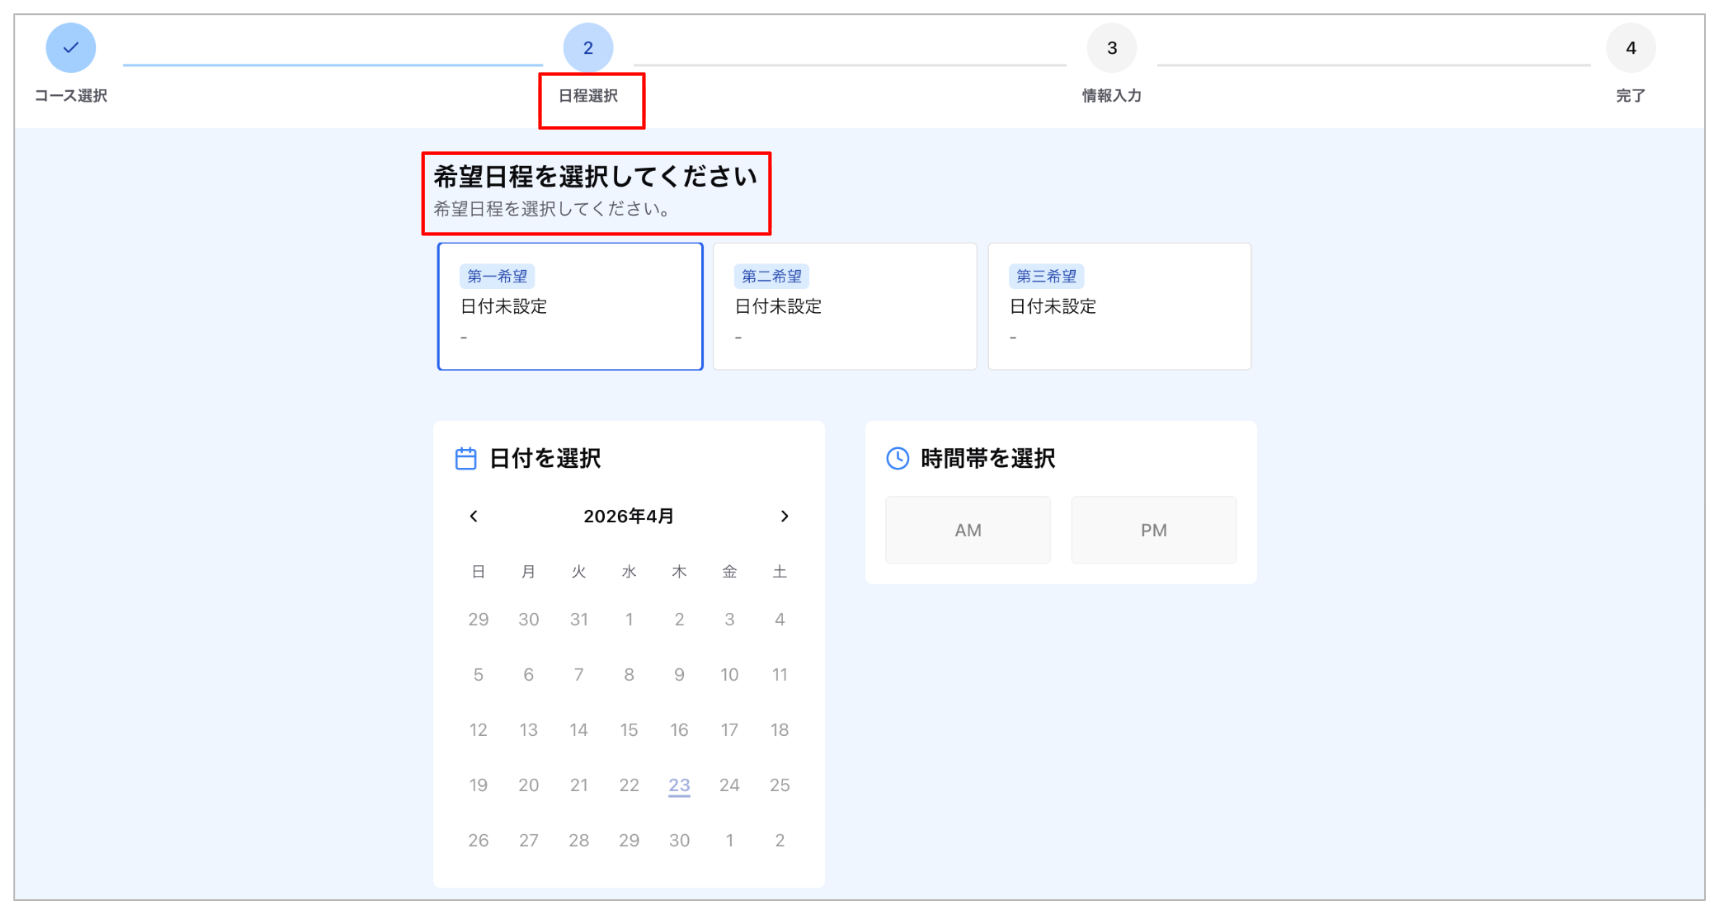The image size is (1720, 916).
Task: Select April 15 on the calendar
Action: coord(629,730)
